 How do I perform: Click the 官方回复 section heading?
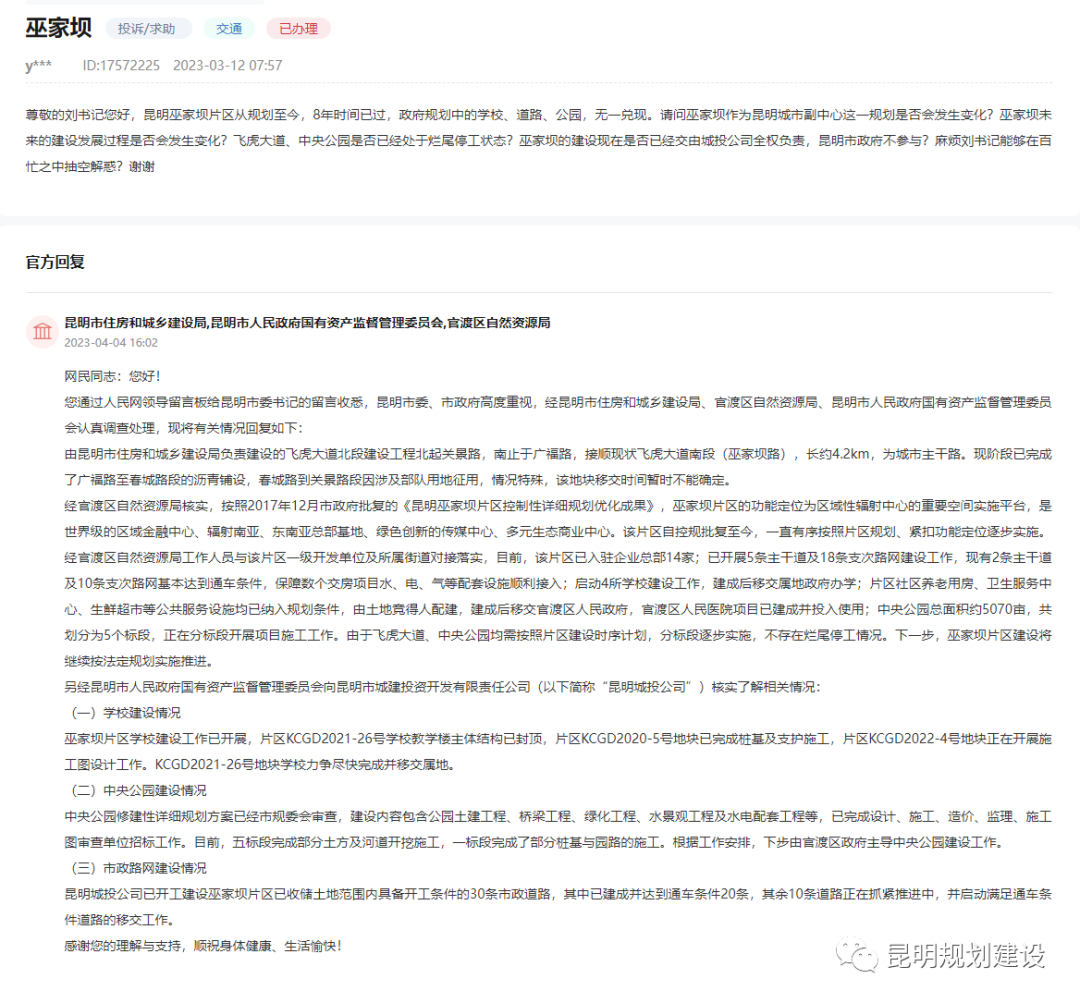tap(55, 262)
